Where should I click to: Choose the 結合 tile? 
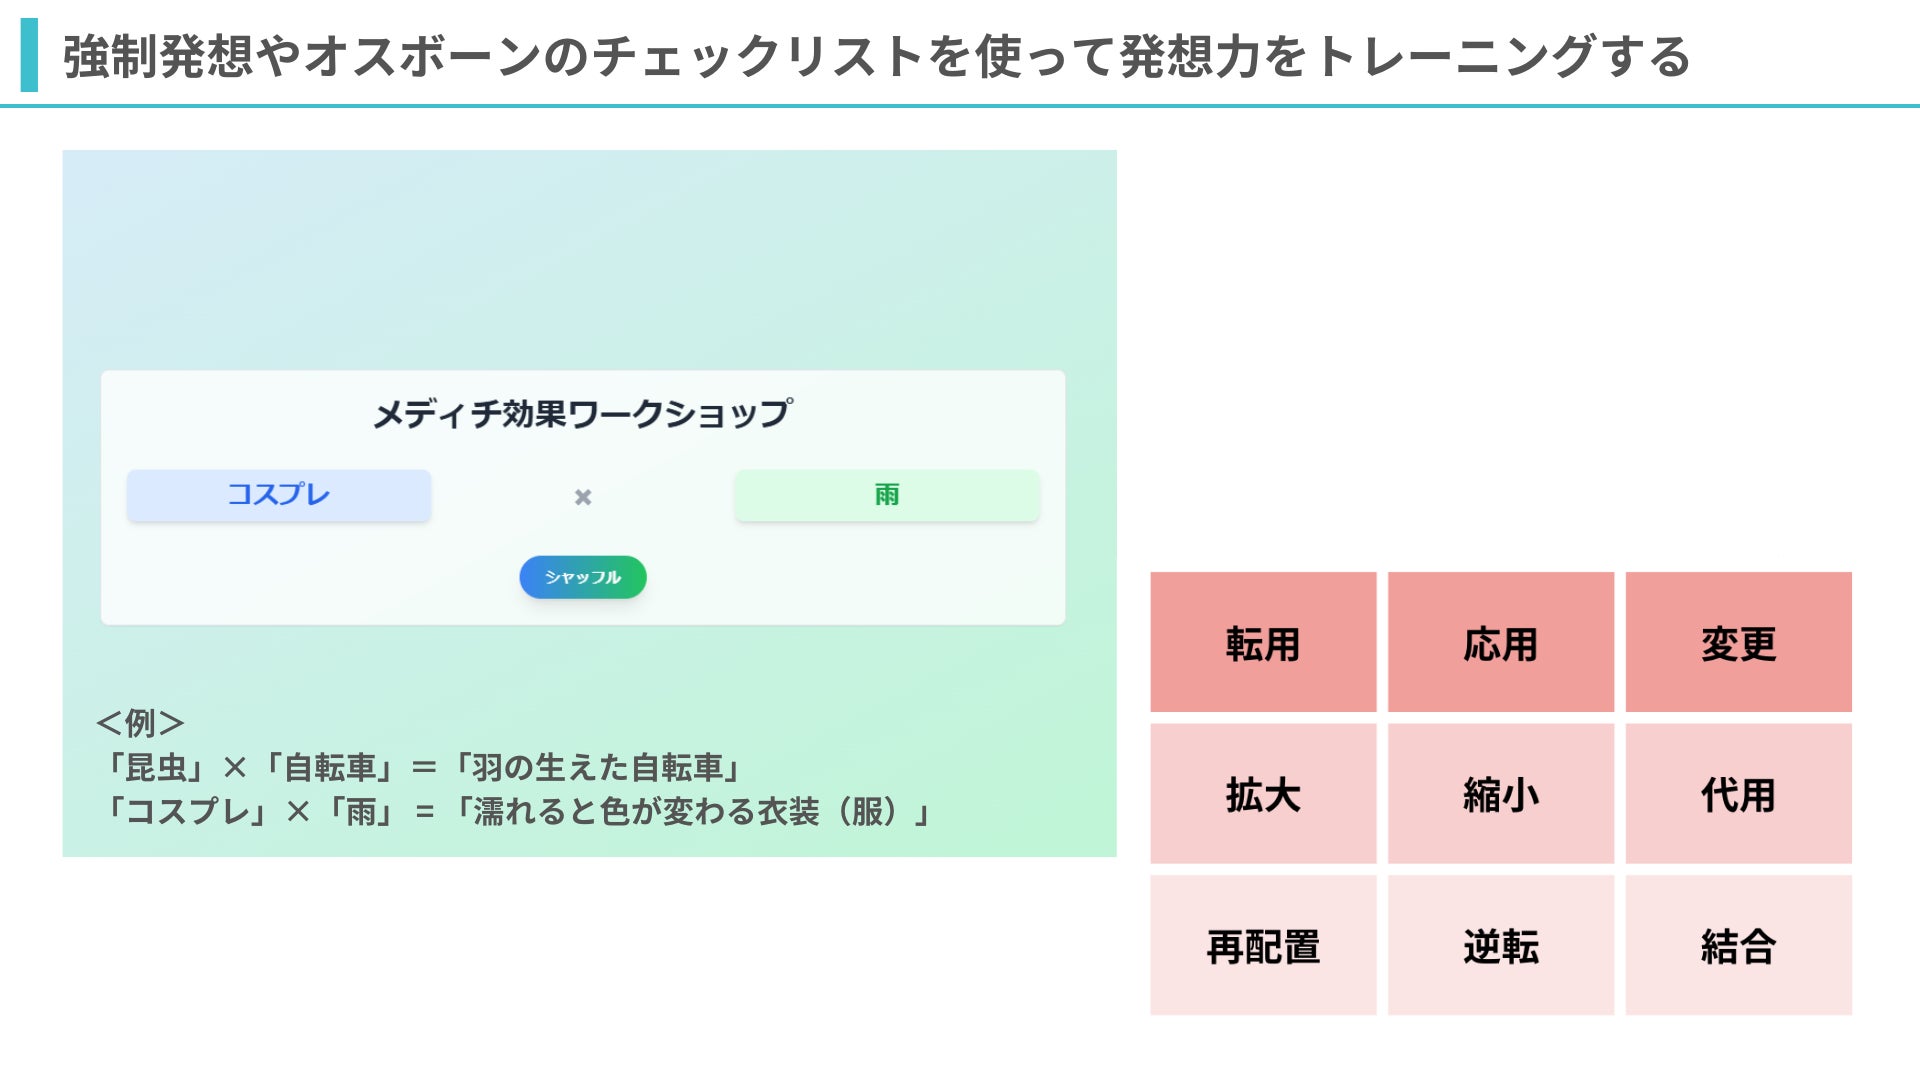pos(1739,946)
